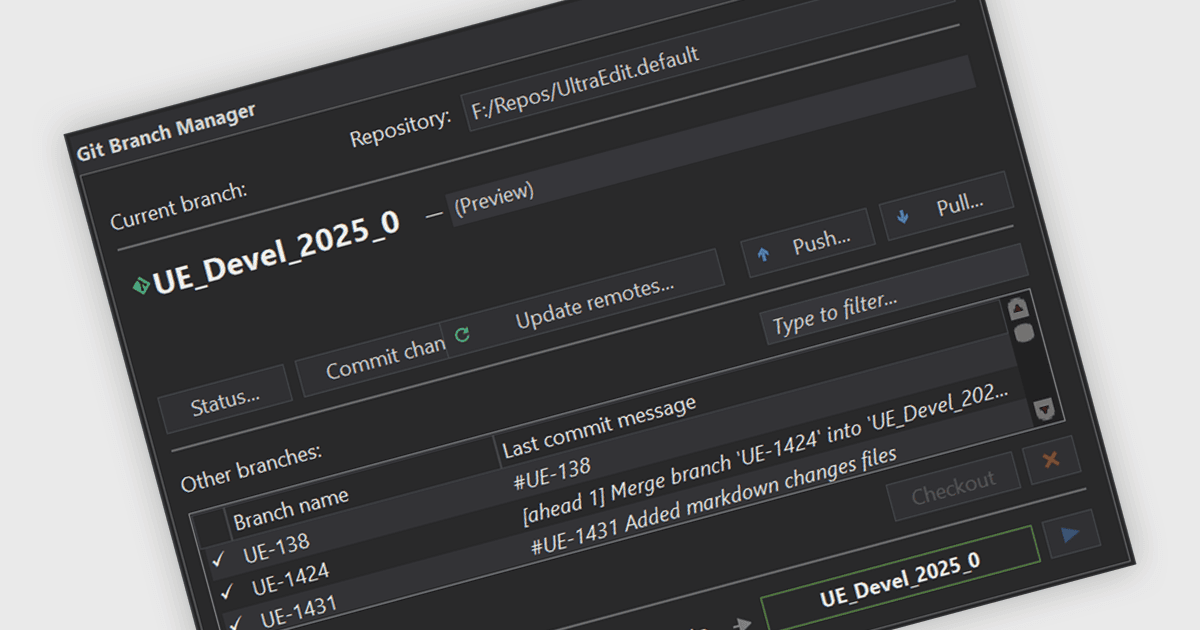1200x630 pixels.
Task: Click the current branch name UE_Devel_2025_0
Action: [276, 253]
